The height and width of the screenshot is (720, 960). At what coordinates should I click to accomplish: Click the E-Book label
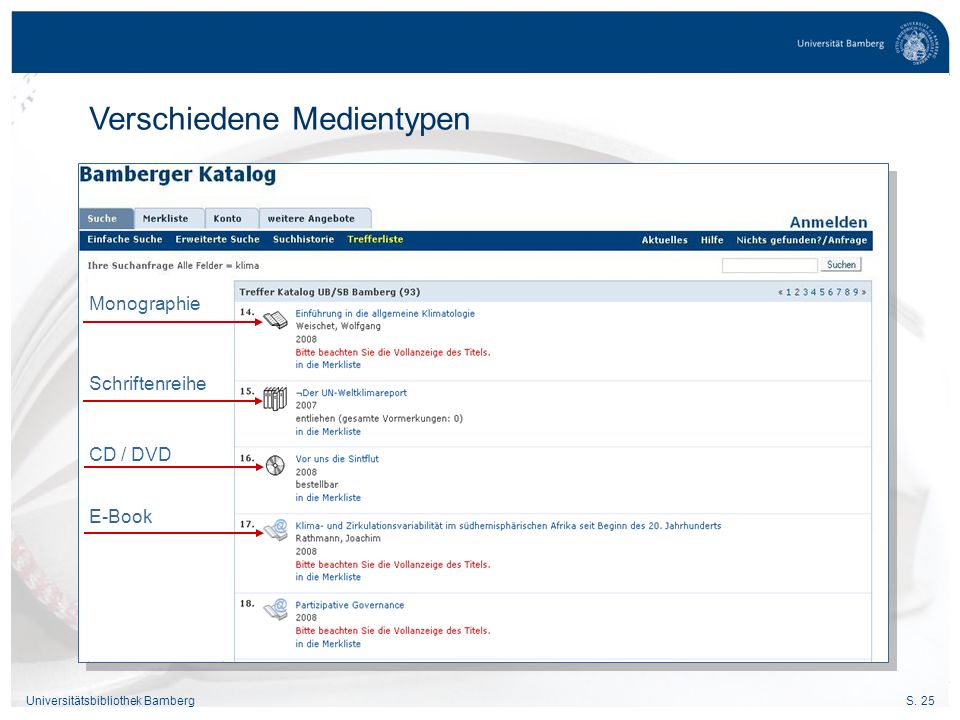point(121,517)
